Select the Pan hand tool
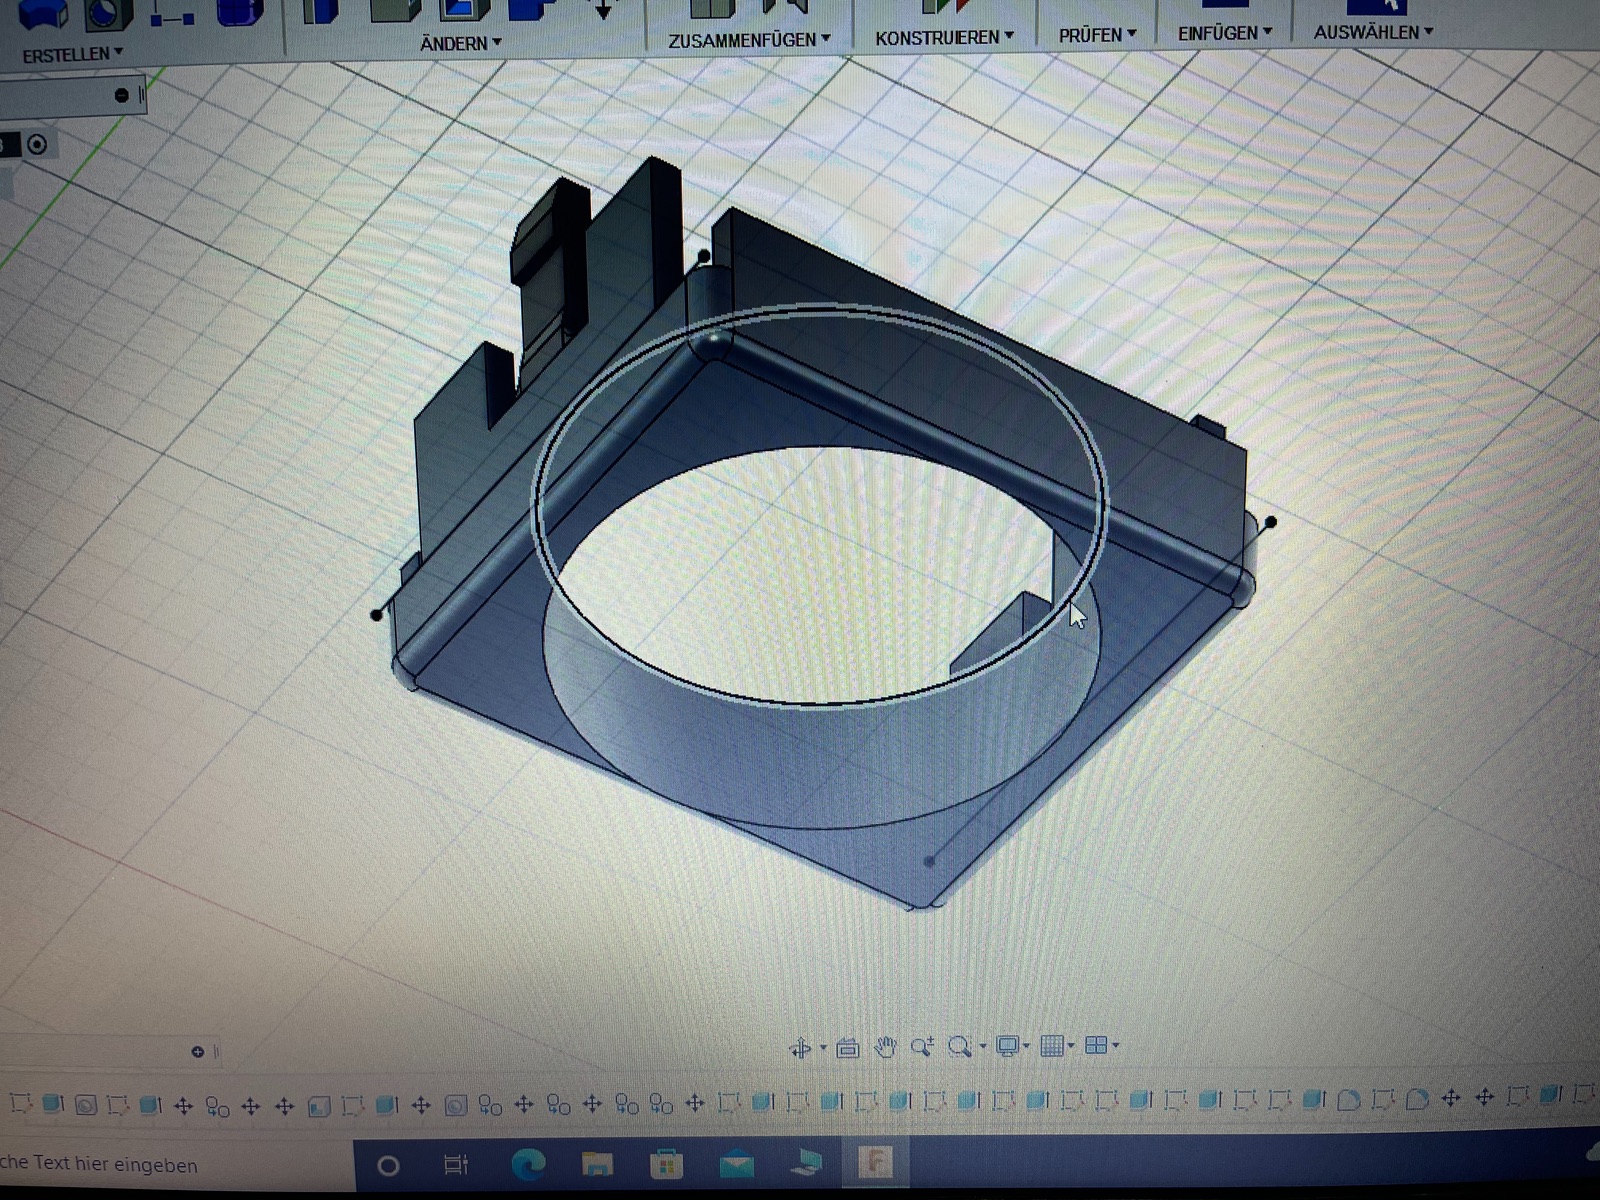Viewport: 1600px width, 1200px height. pyautogui.click(x=885, y=1047)
